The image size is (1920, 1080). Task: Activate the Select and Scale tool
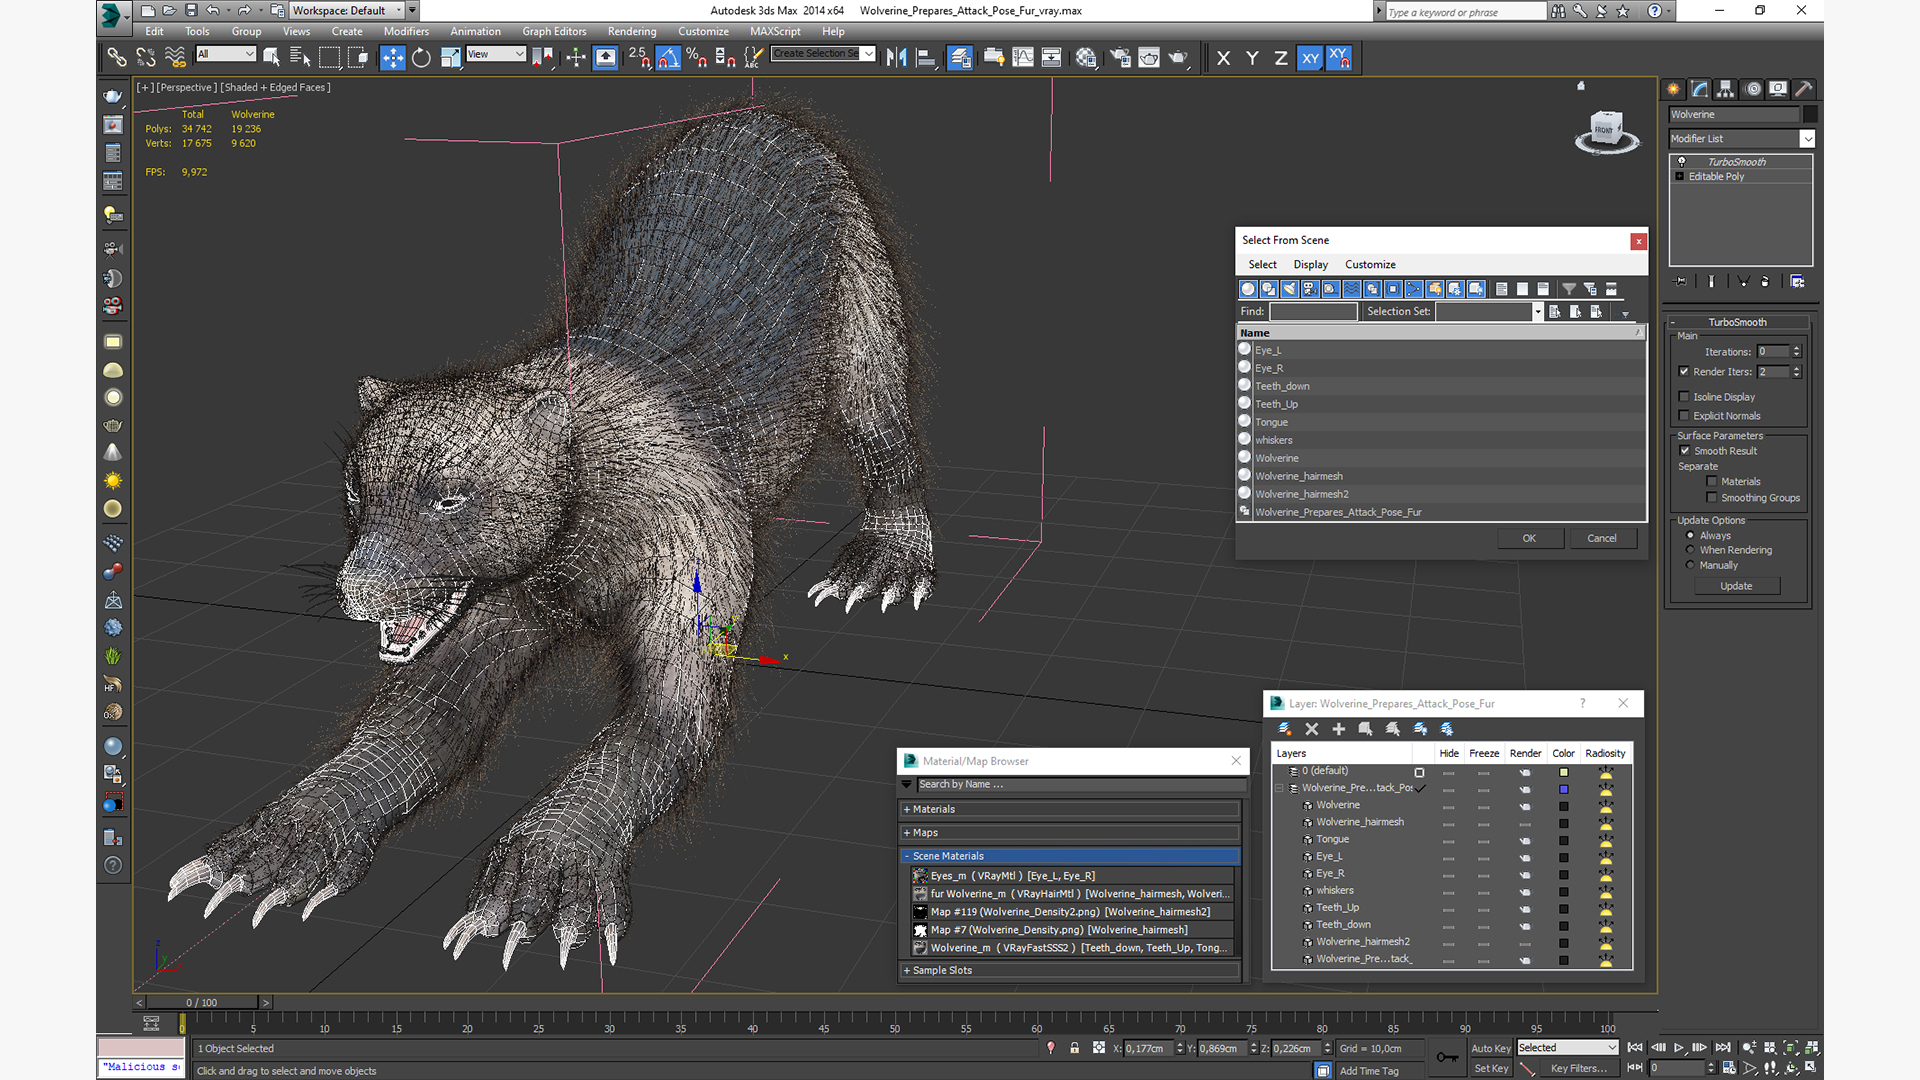point(451,58)
